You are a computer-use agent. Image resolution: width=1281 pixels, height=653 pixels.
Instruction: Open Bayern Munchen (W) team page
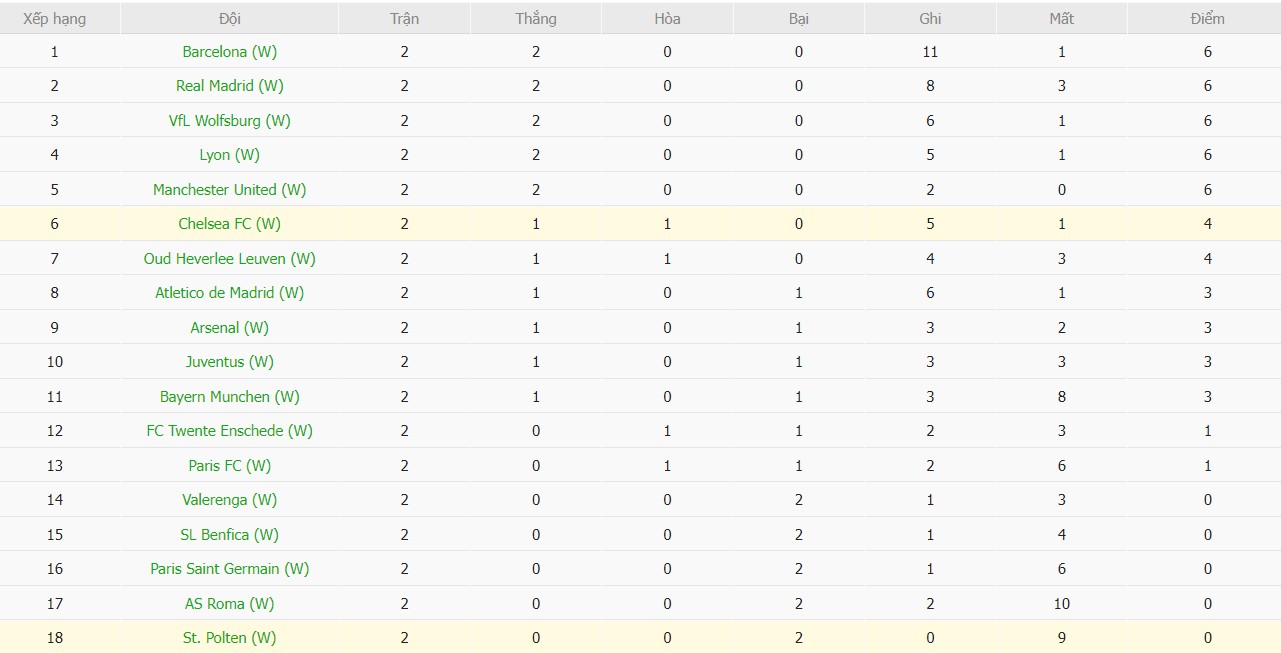click(229, 397)
